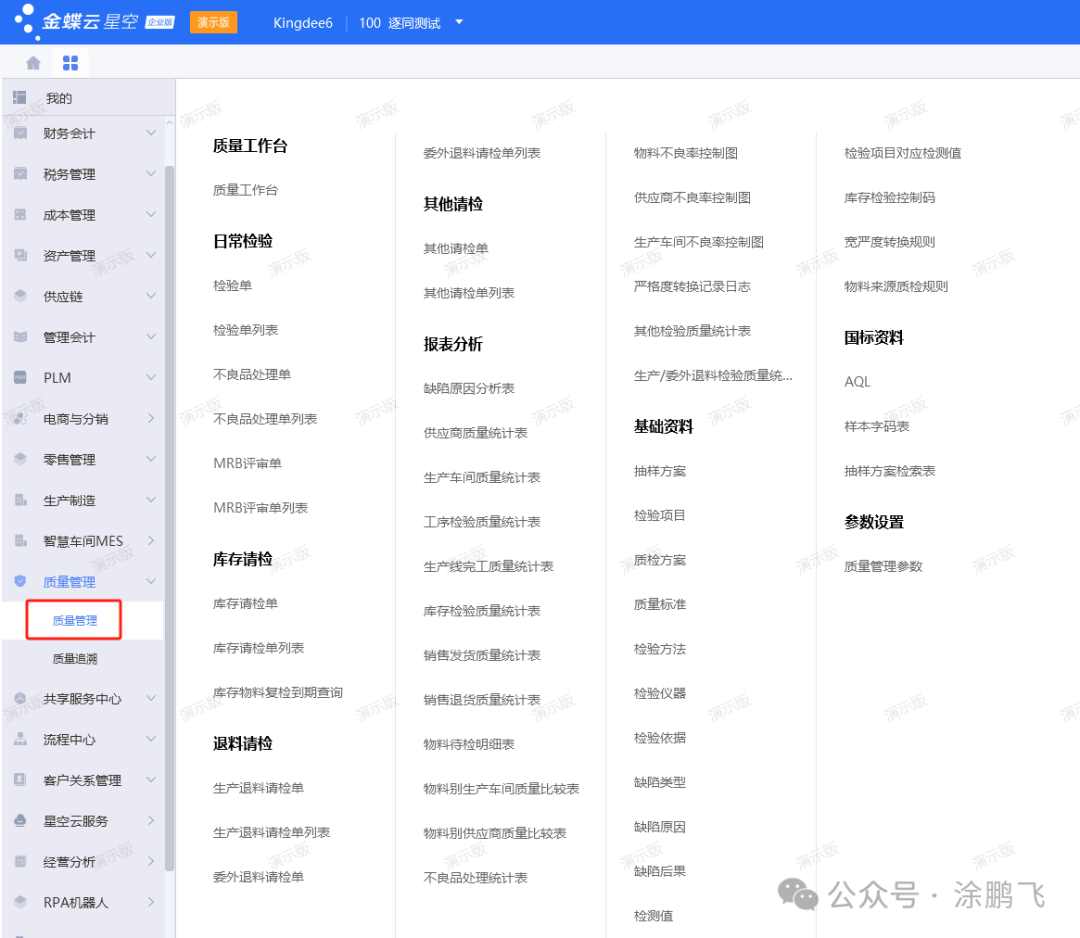Screen dimensions: 1080x938
Task: Click the left sidebar vertical scrollbar
Action: (169, 500)
